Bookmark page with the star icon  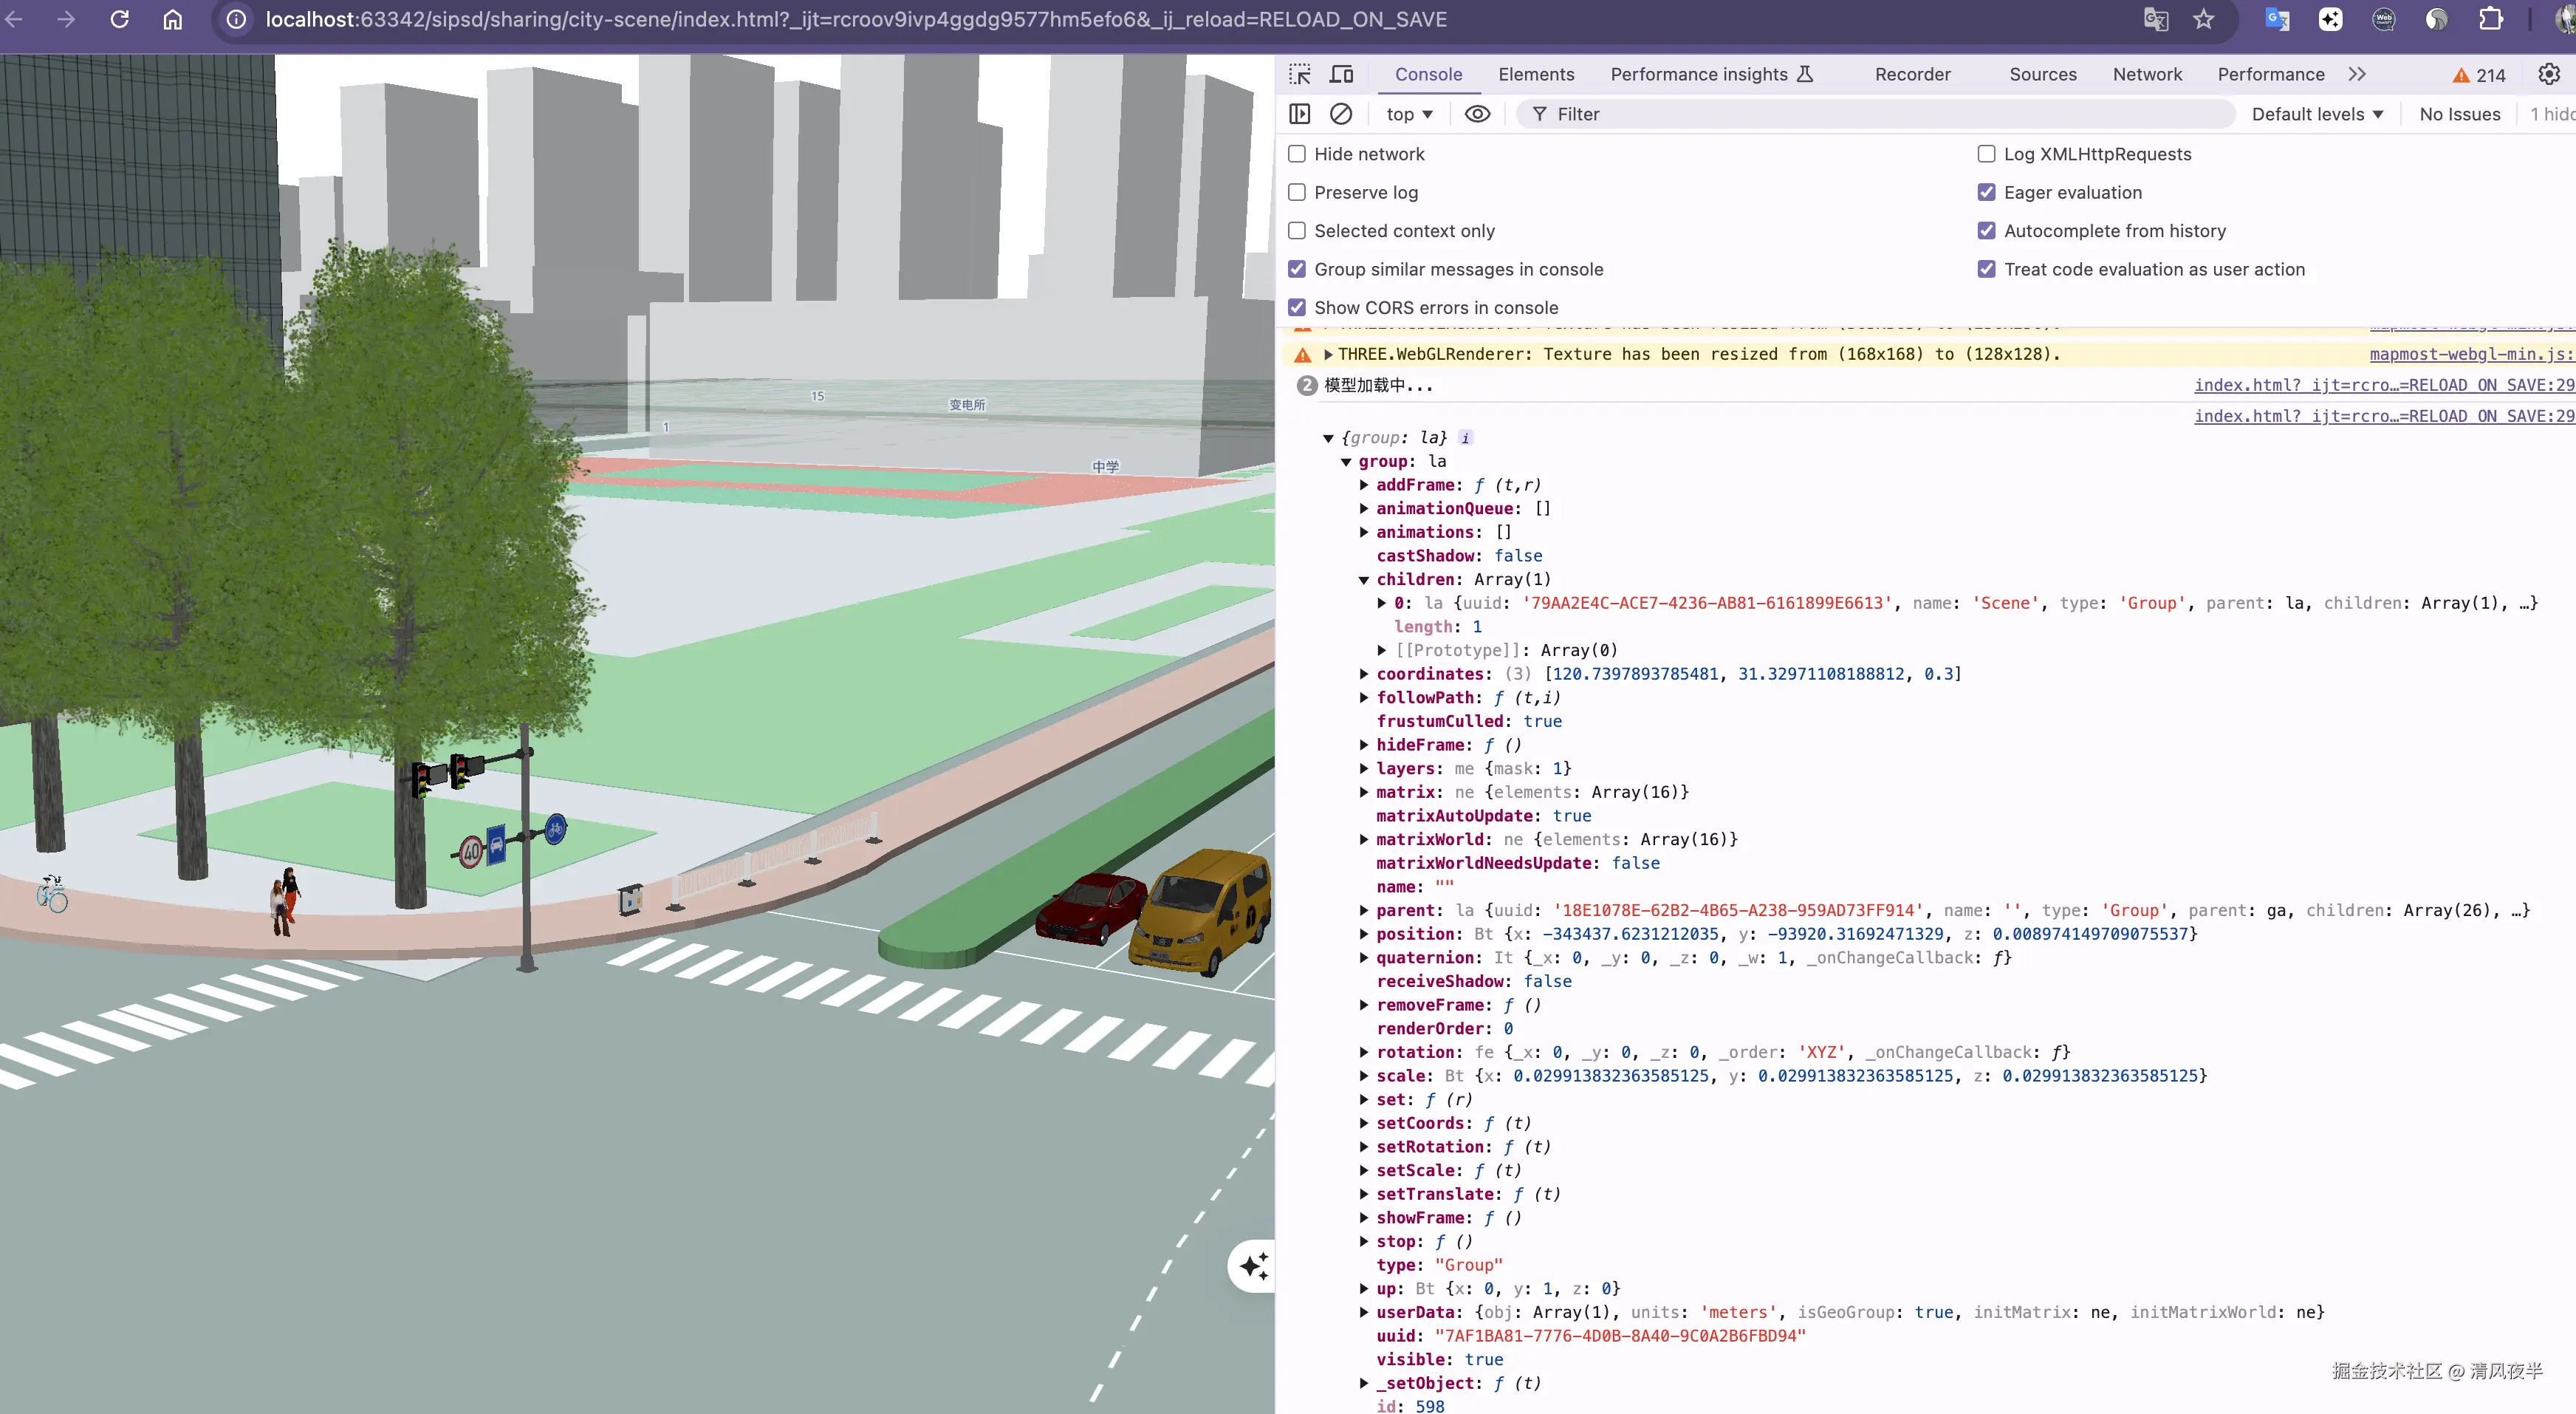point(2203,19)
